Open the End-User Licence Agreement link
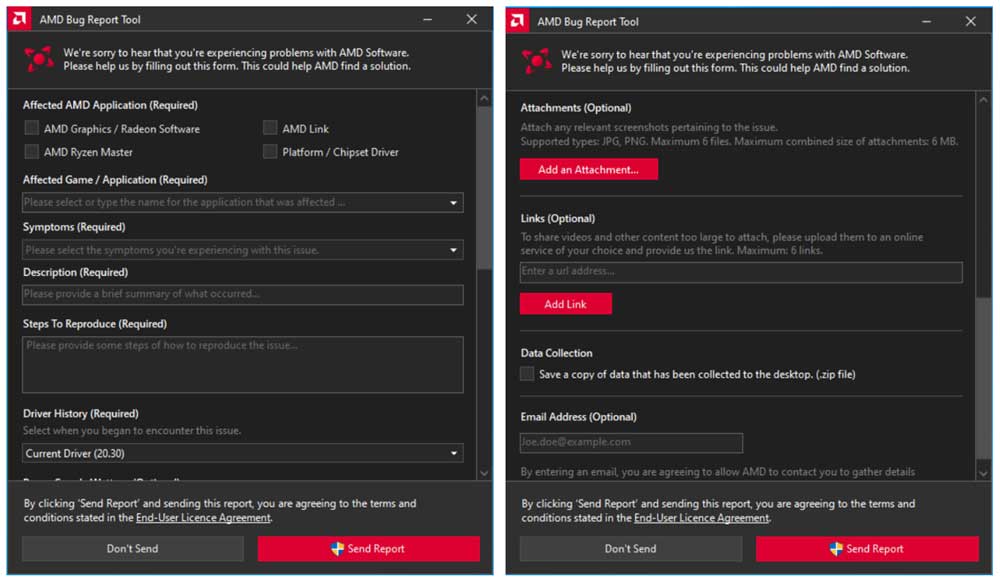The image size is (1000, 580). coord(204,518)
